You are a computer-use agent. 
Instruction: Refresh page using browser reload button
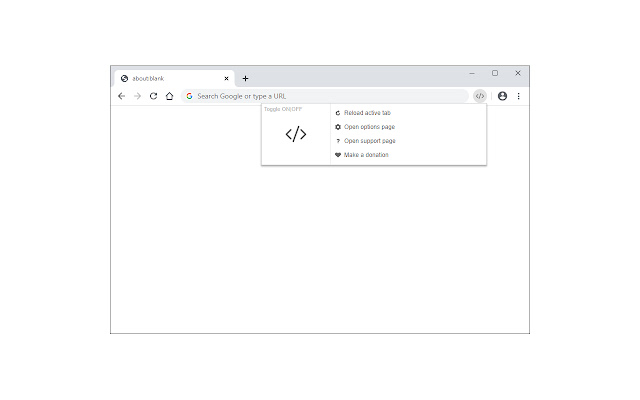tap(153, 96)
